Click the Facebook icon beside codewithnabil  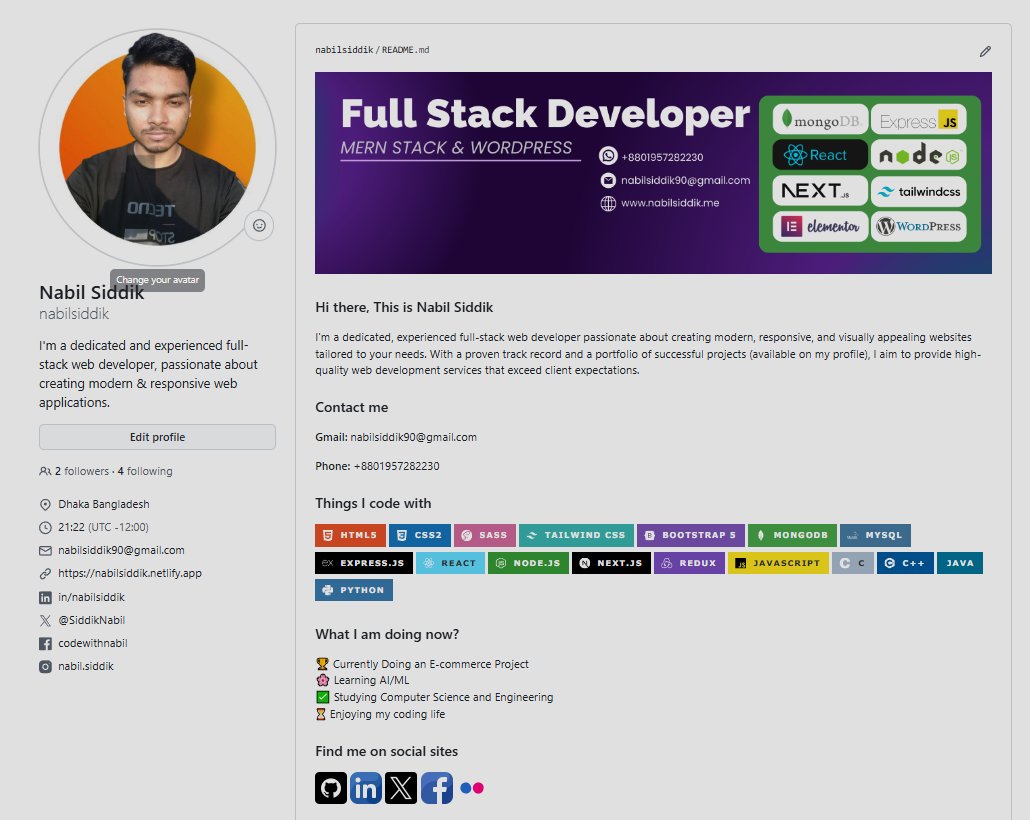(43, 643)
